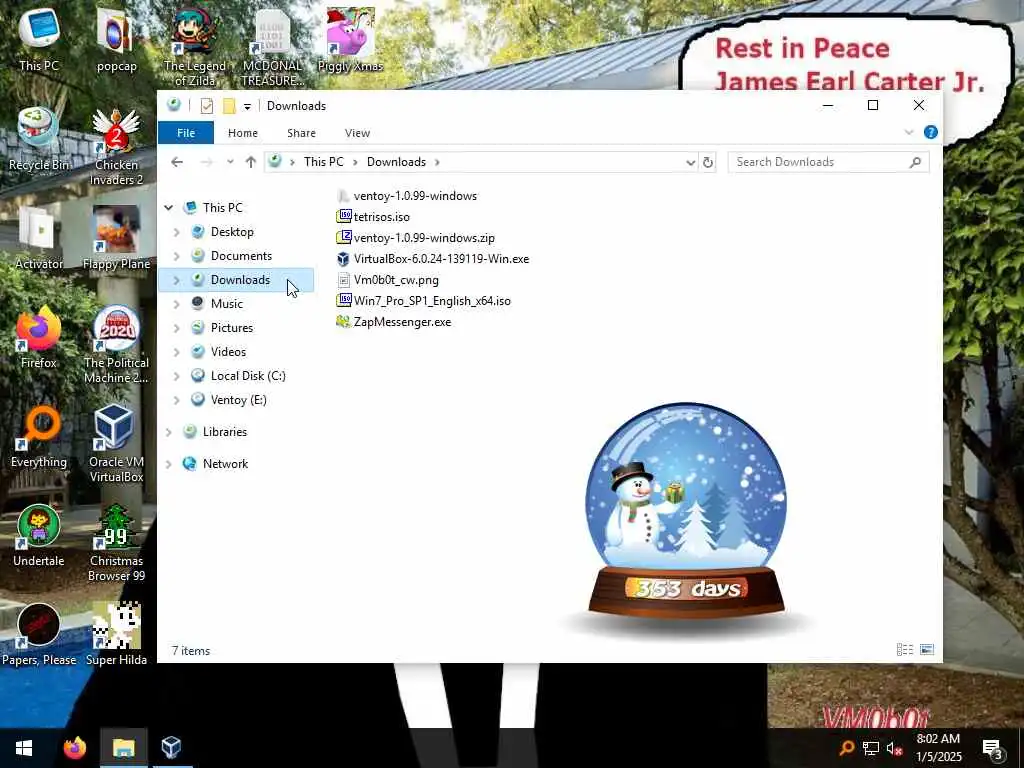
Task: Select the Chicken Invaders 2 shortcut
Action: point(116,146)
